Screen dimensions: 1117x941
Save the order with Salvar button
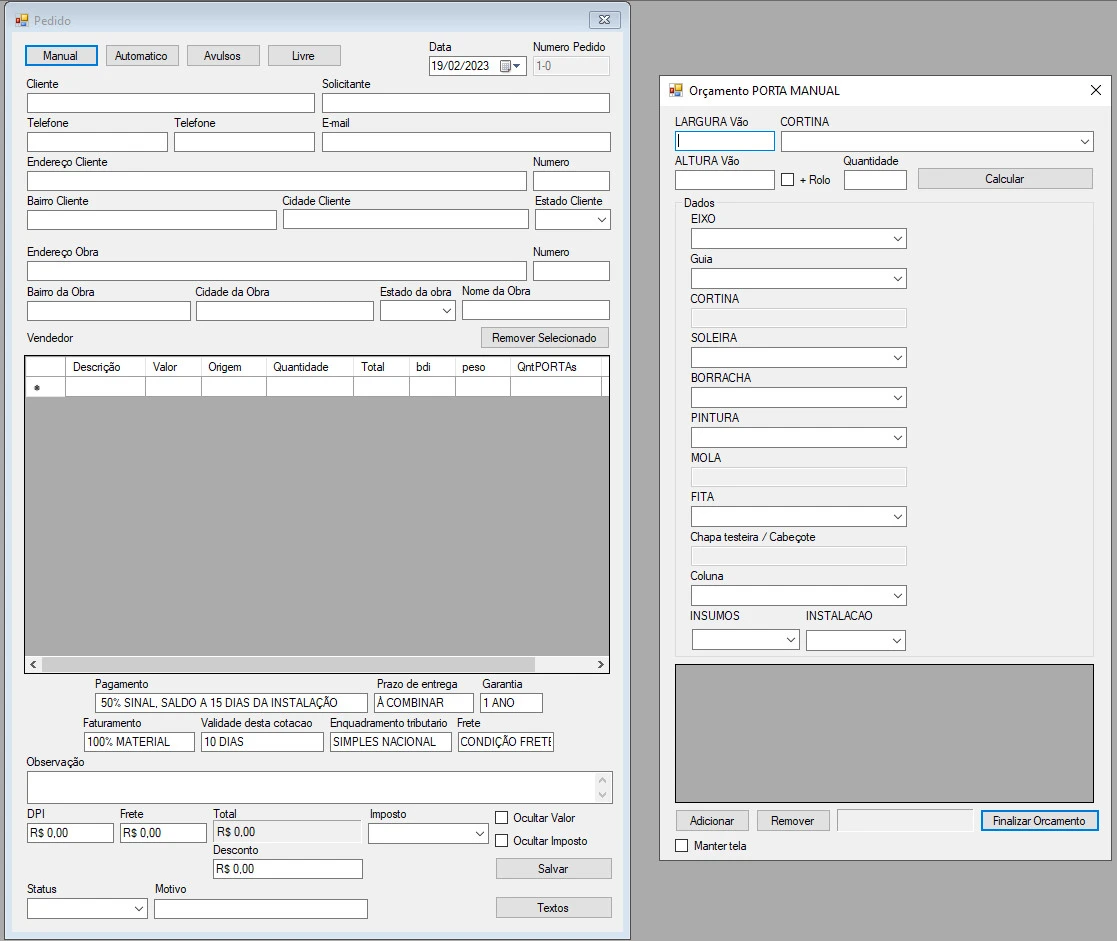coord(553,869)
